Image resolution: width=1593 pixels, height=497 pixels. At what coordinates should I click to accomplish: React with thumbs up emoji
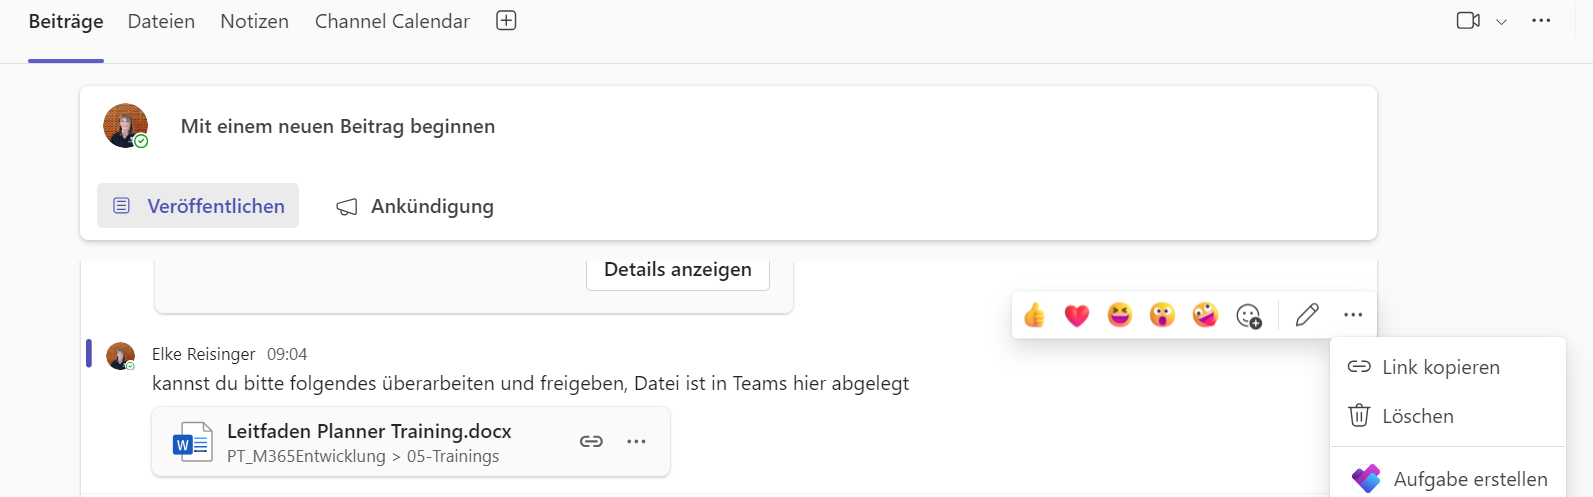[x=1034, y=316]
